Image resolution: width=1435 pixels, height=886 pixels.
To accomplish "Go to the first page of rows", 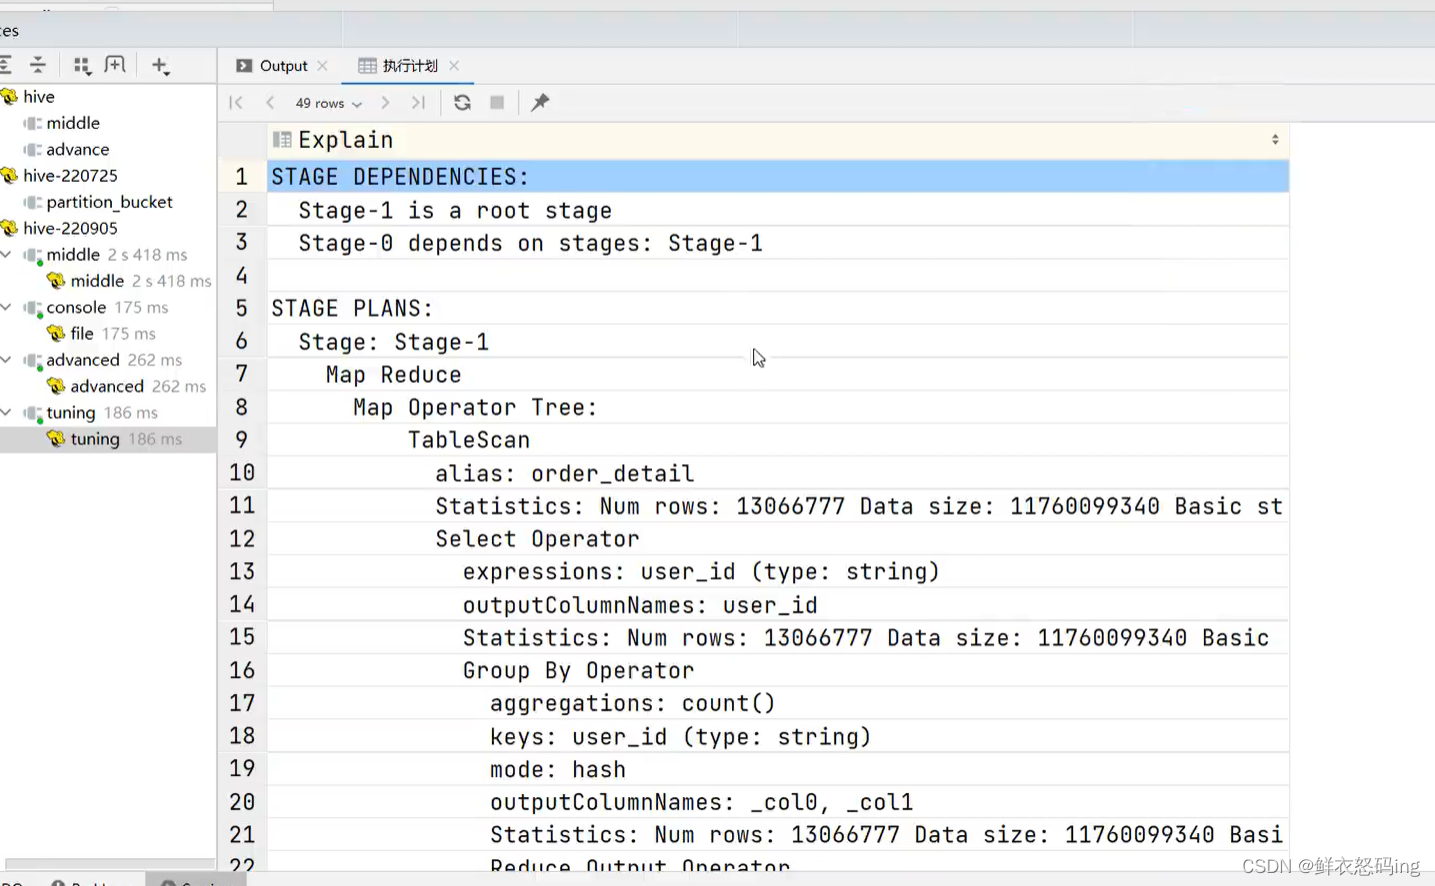I will click(x=236, y=103).
